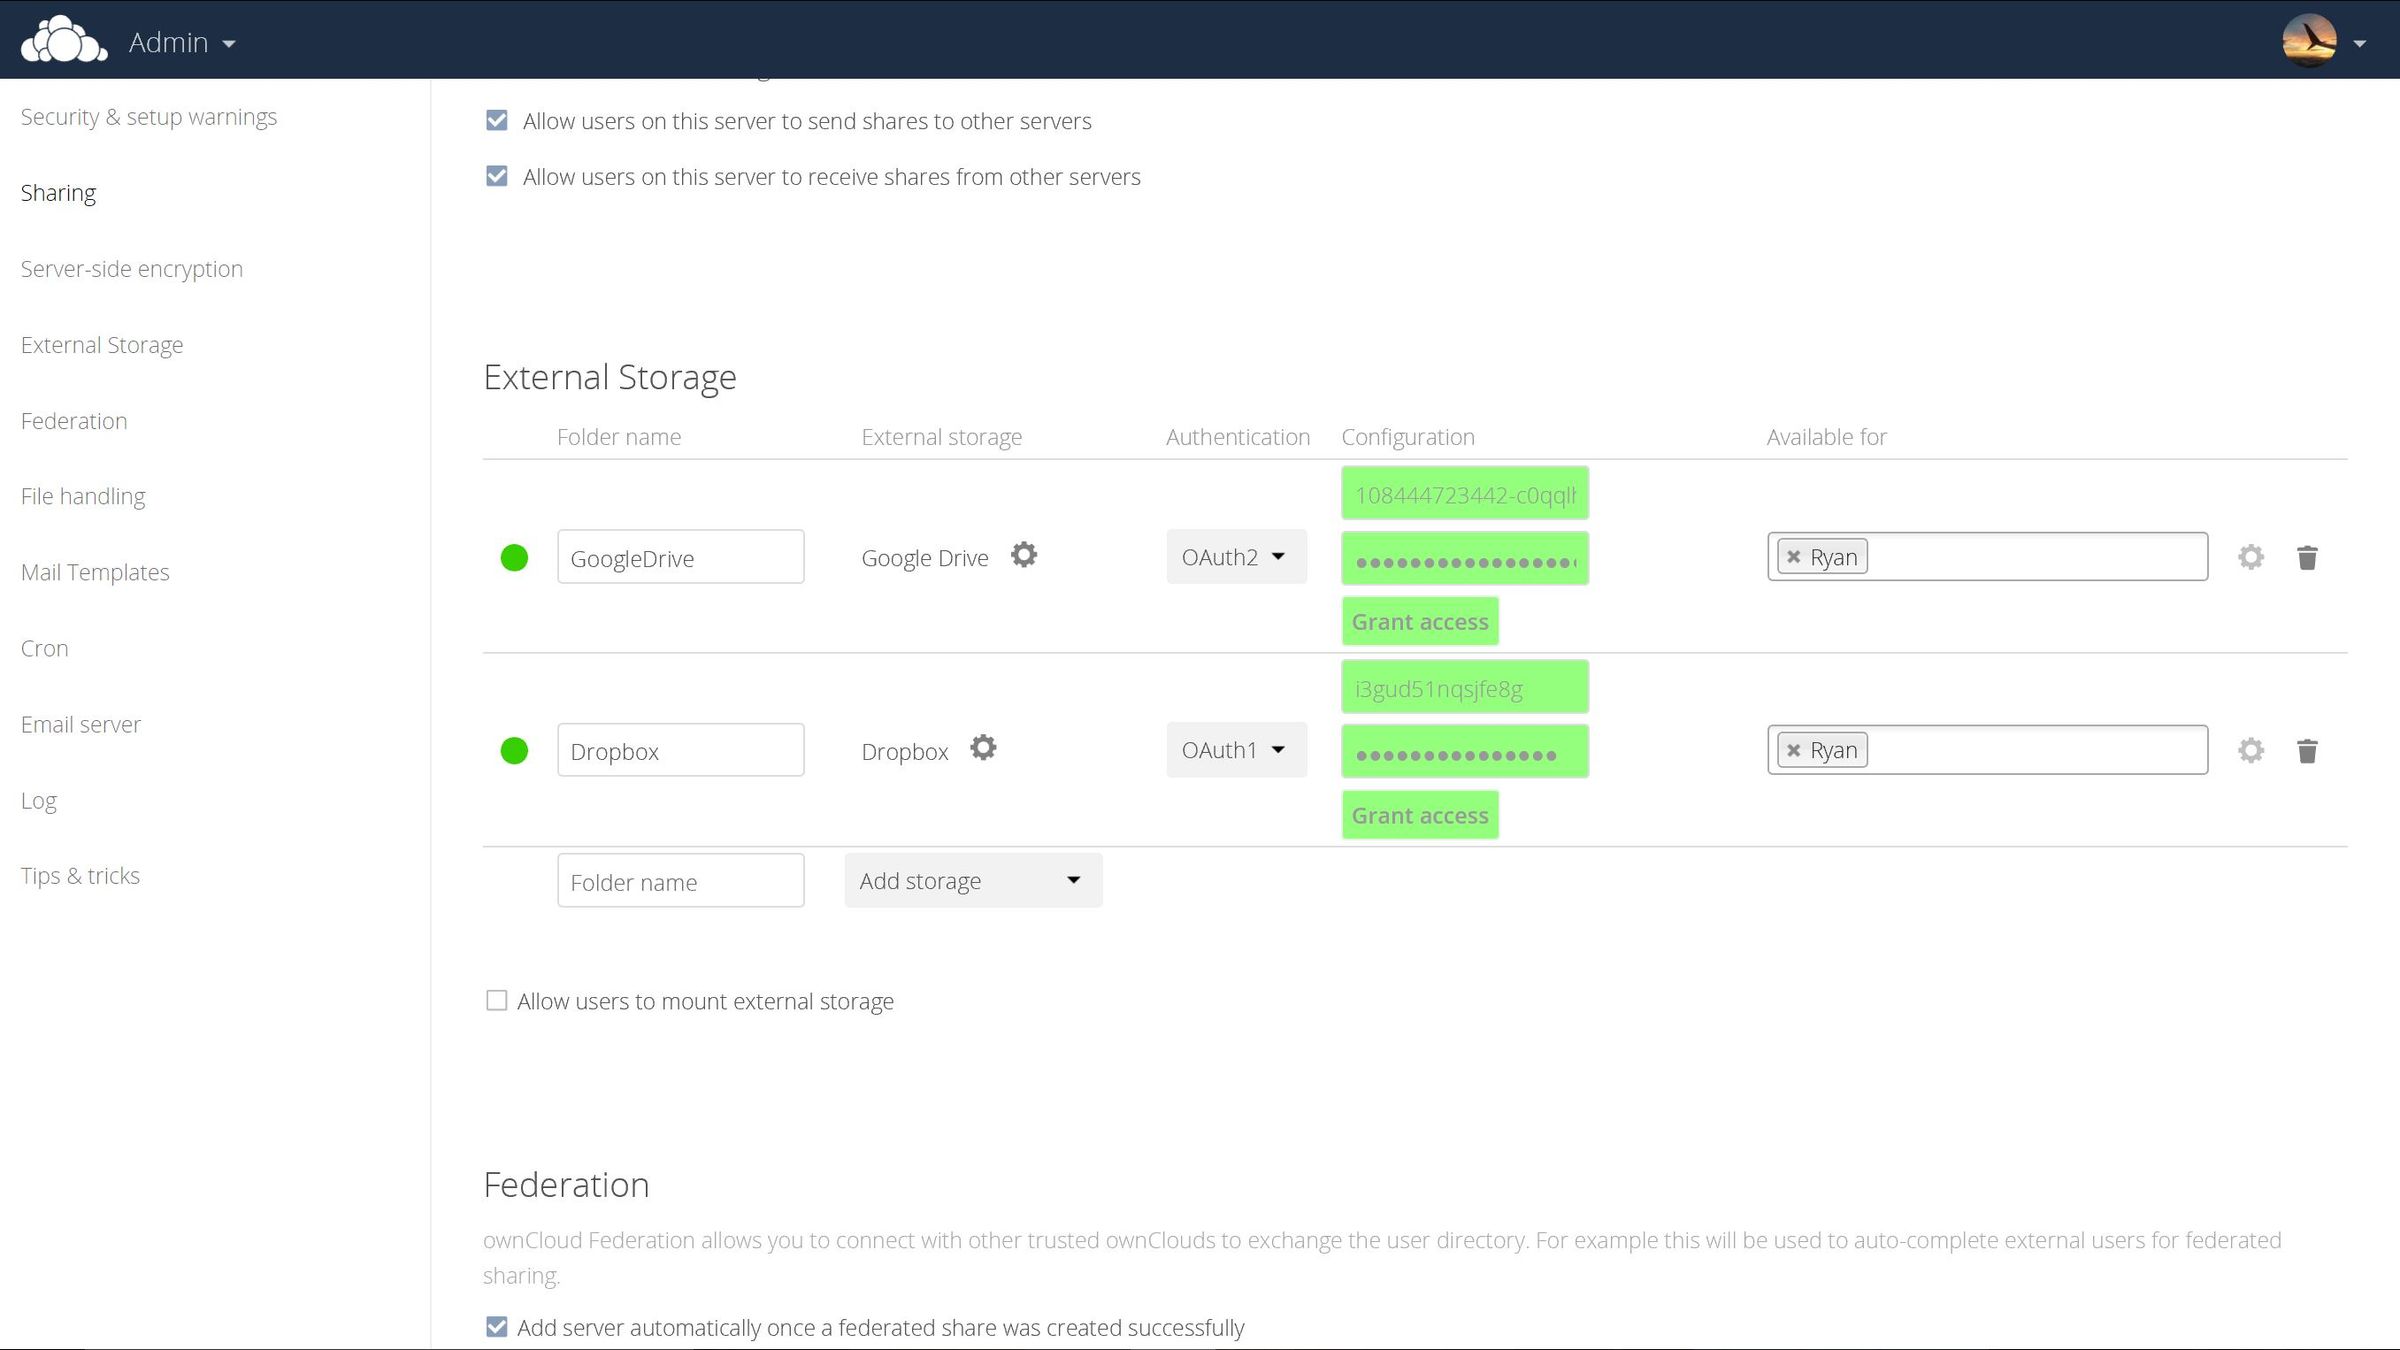This screenshot has width=2400, height=1350.
Task: Expand the Add storage dropdown
Action: (971, 880)
